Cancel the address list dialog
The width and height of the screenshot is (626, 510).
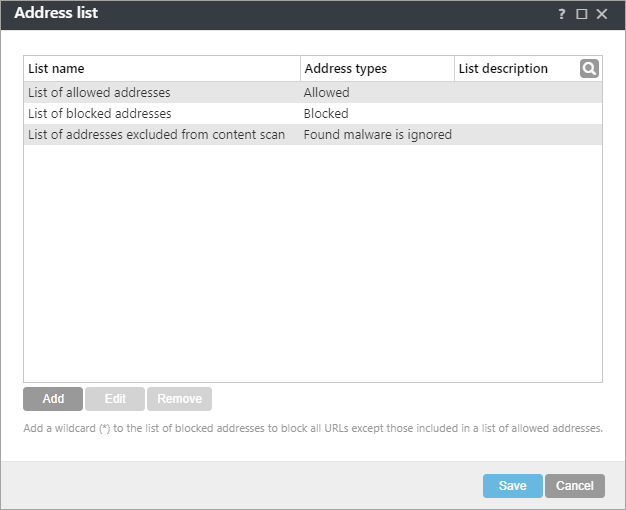(x=575, y=486)
